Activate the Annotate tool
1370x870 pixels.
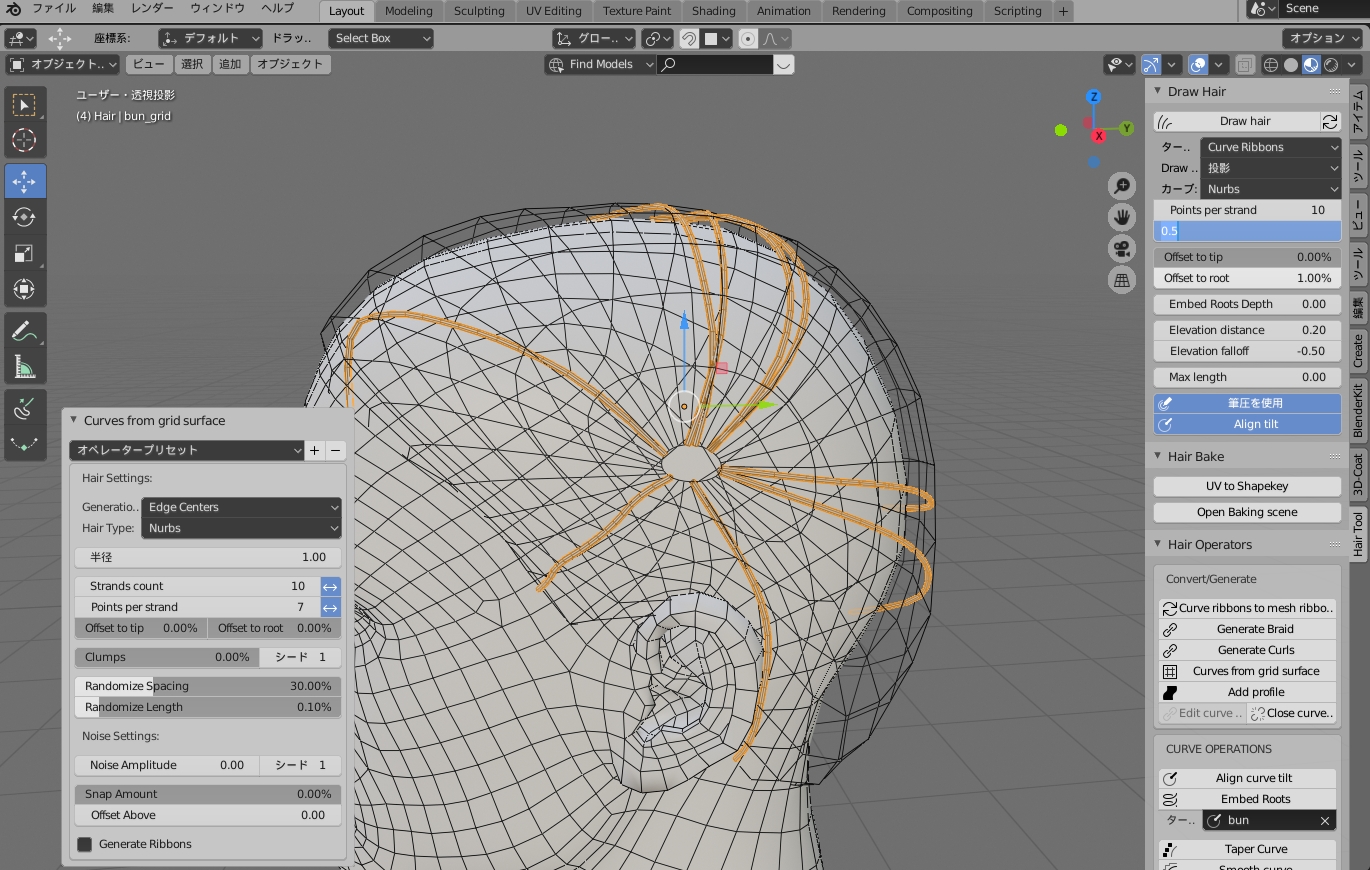tap(24, 331)
